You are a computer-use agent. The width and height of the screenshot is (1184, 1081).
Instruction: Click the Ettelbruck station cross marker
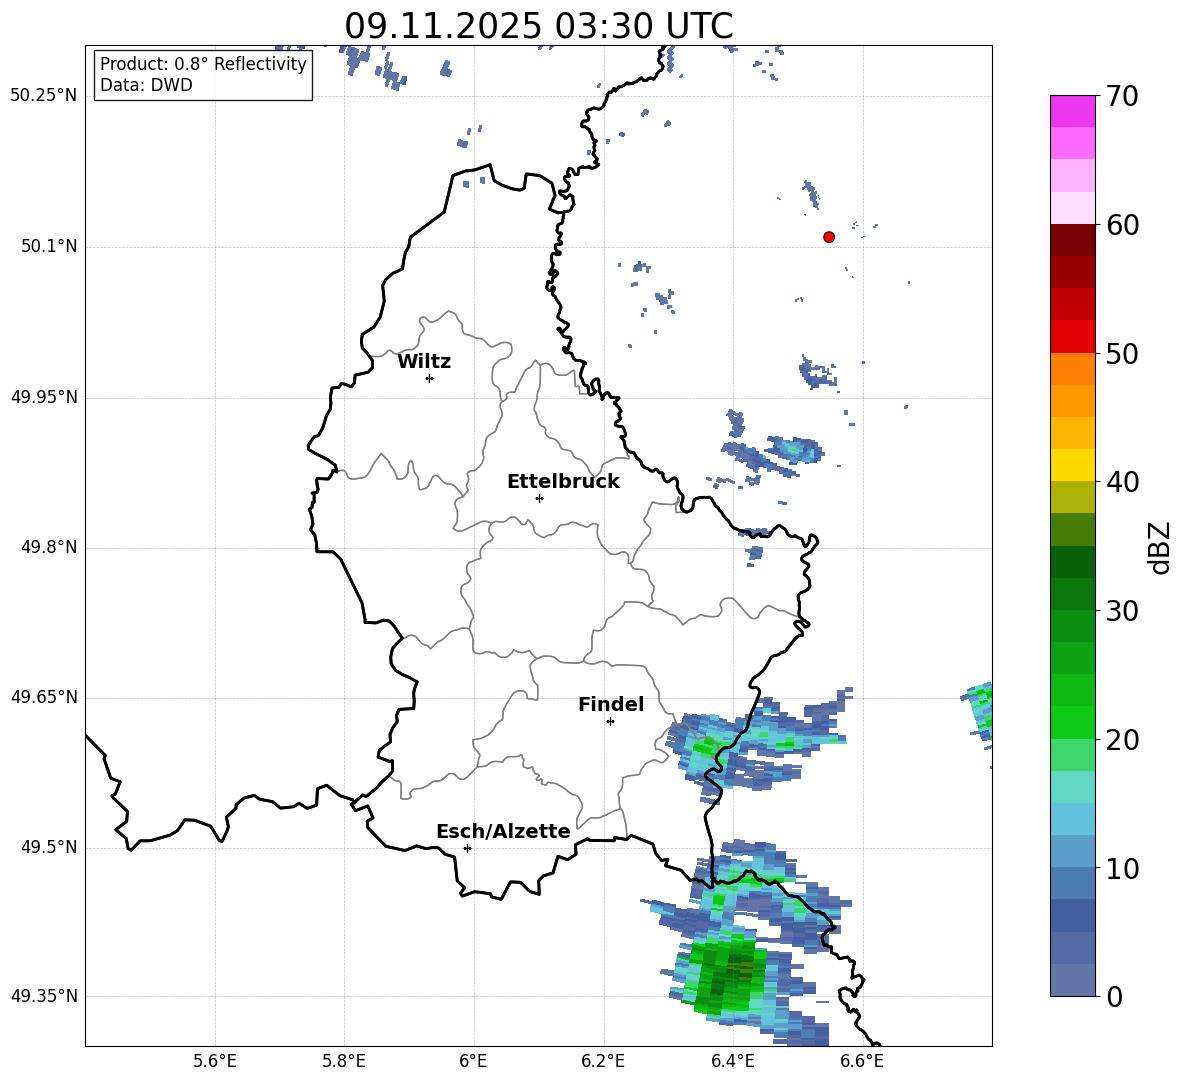(x=539, y=498)
